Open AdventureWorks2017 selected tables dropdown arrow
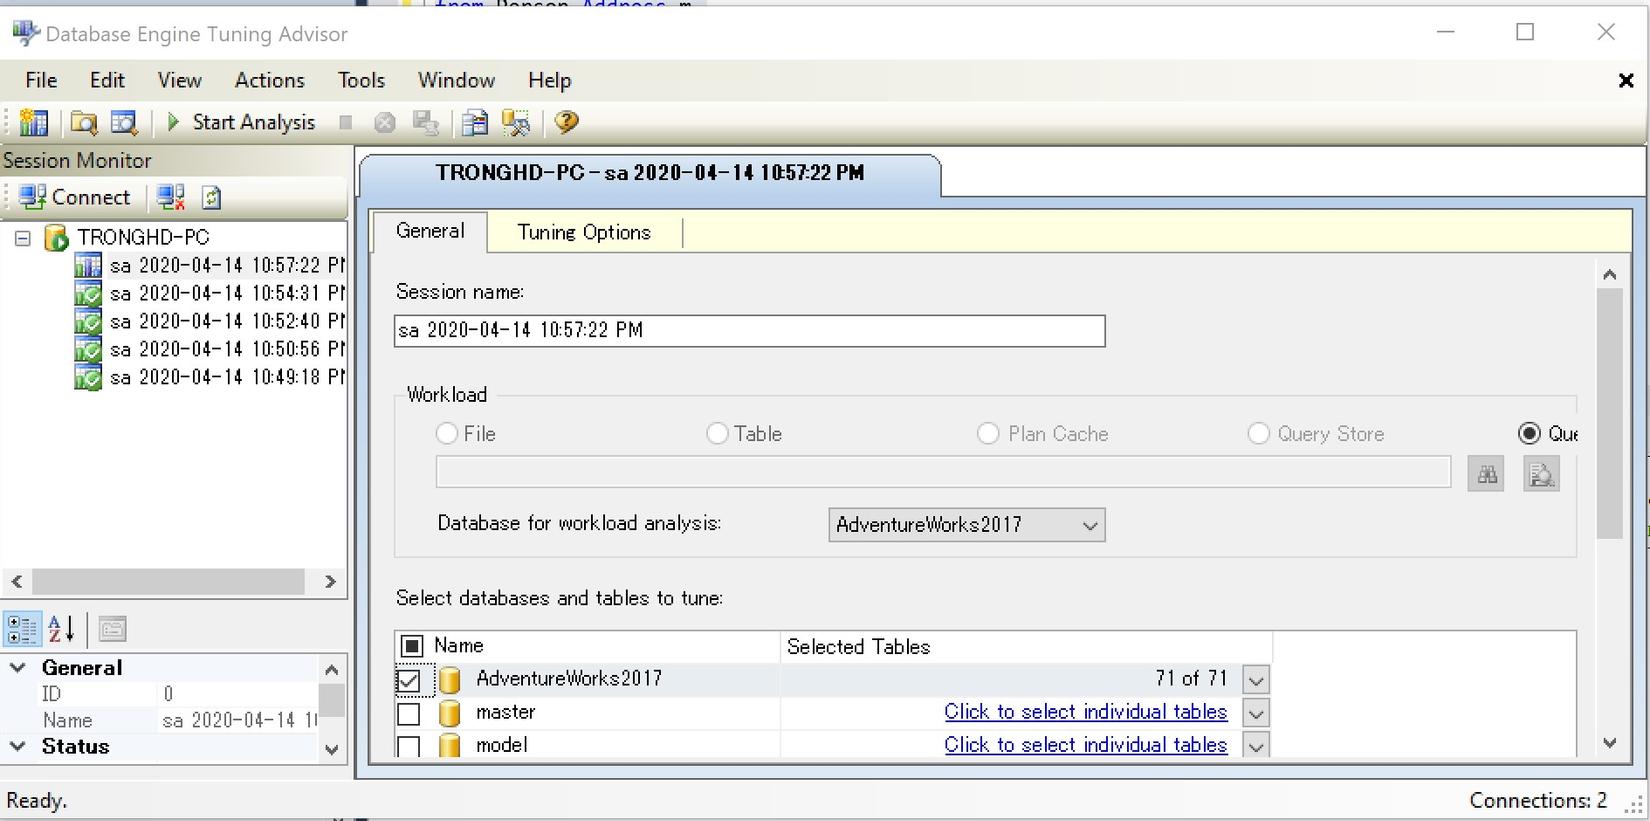The width and height of the screenshot is (1650, 821). pos(1256,680)
